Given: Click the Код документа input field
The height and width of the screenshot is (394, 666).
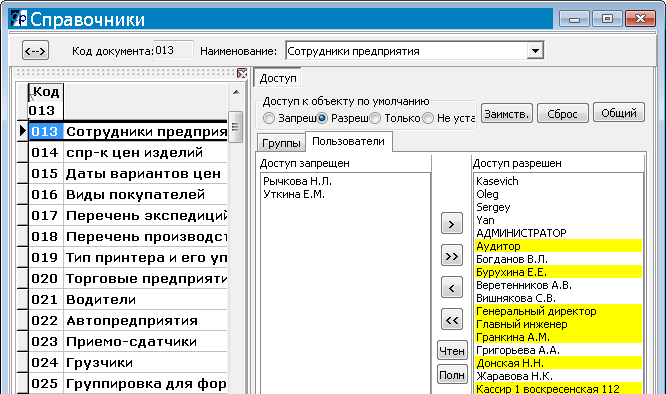Looking at the screenshot, I should 173,51.
